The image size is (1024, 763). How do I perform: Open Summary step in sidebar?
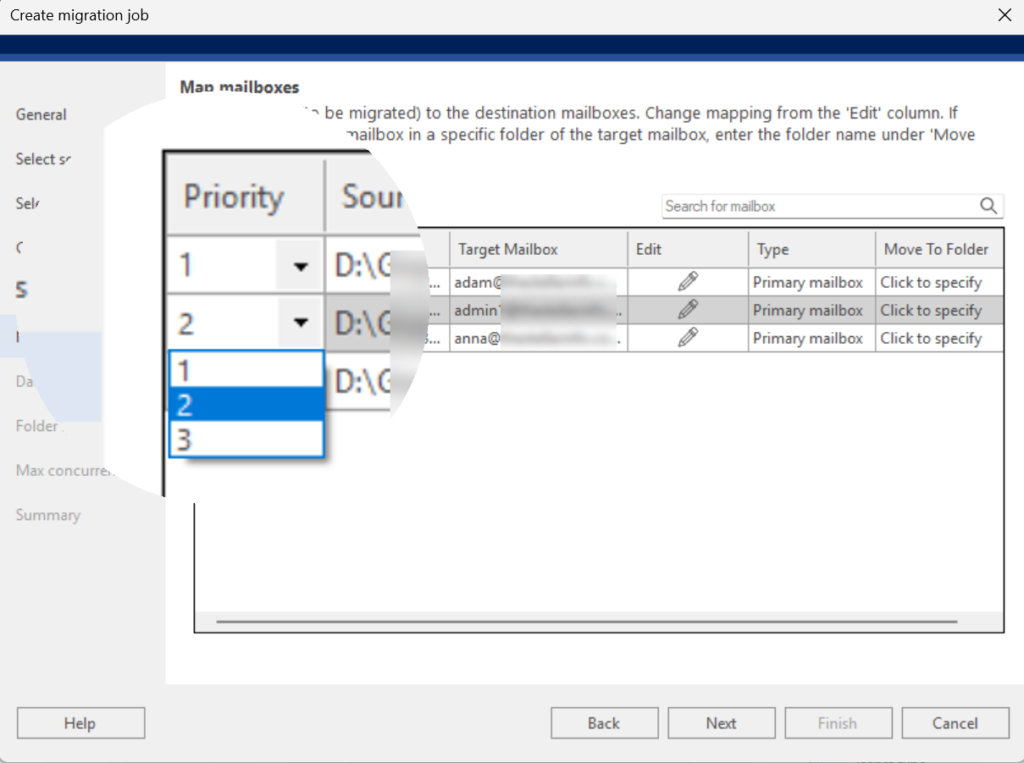(48, 515)
